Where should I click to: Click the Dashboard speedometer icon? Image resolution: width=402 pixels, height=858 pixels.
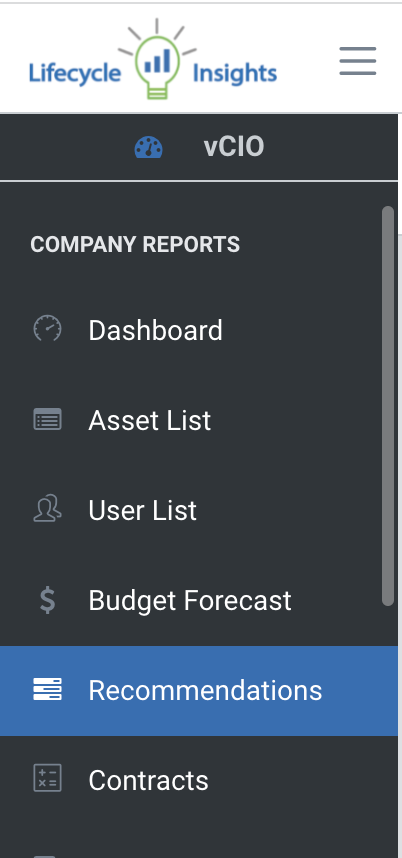48,329
